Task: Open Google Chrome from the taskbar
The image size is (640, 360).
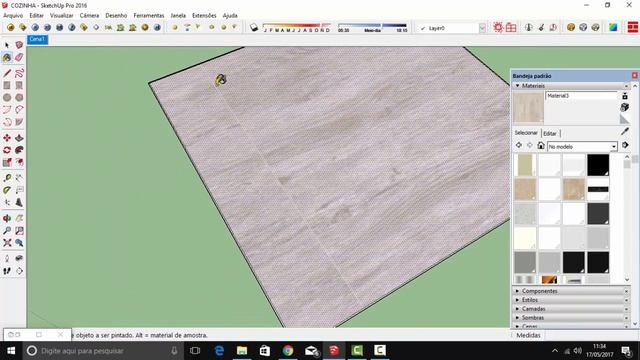Action: click(288, 351)
